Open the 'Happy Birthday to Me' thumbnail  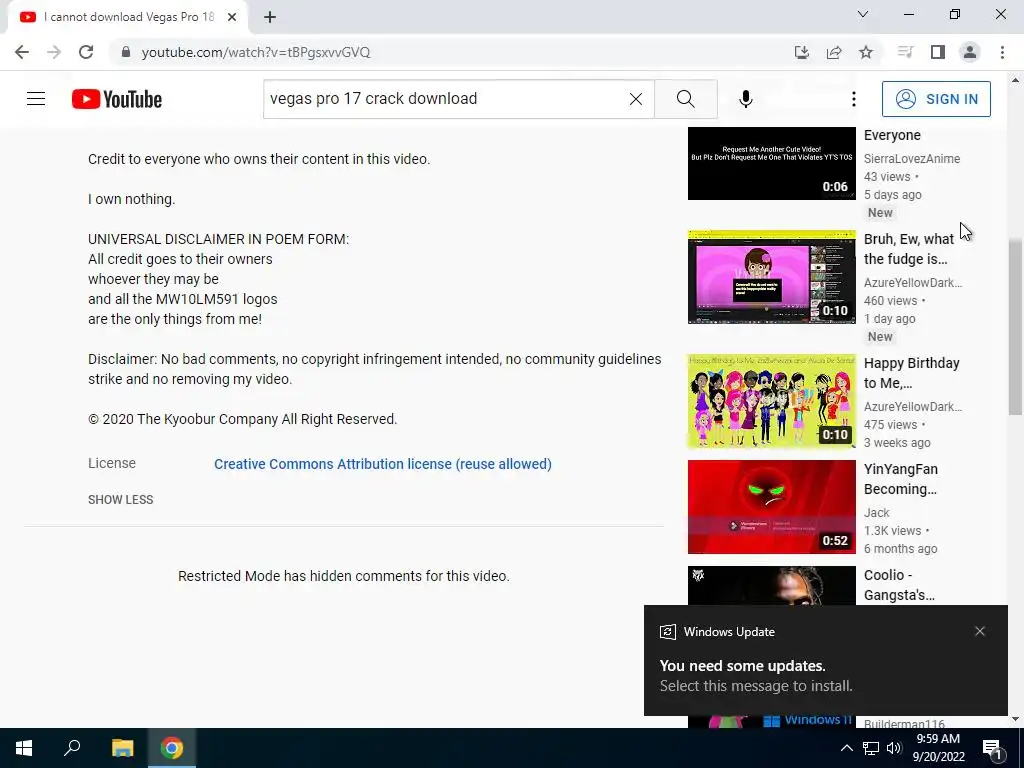(771, 401)
